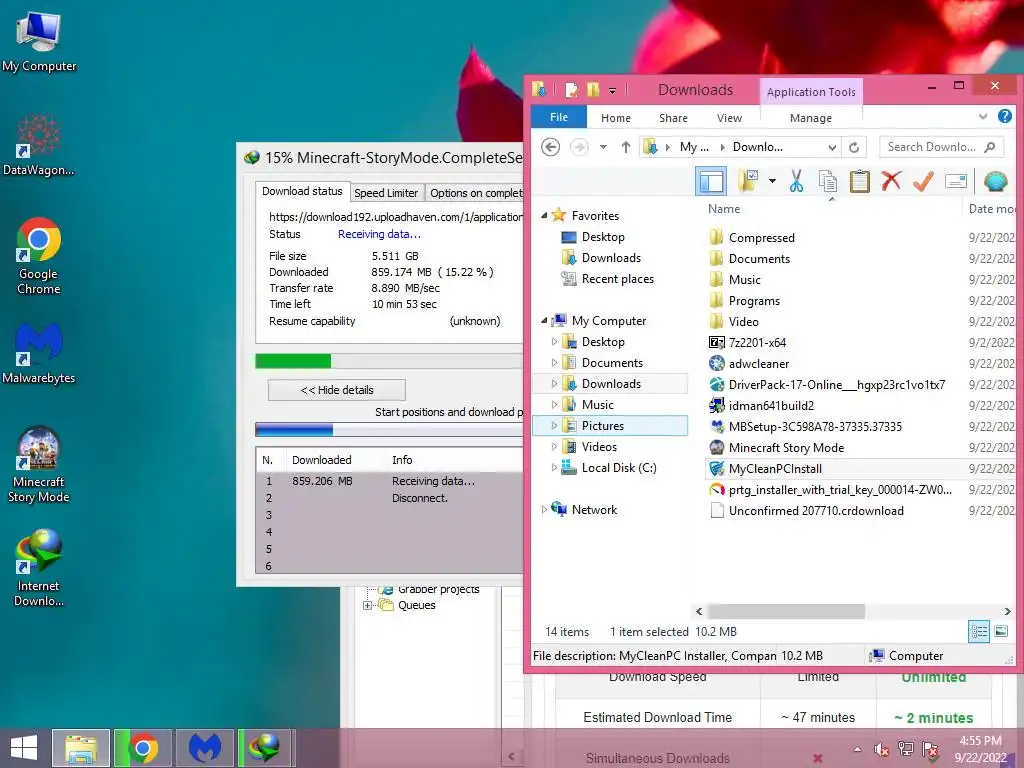The width and height of the screenshot is (1024, 768).
Task: Collapse the Favorites tree group
Action: [544, 215]
